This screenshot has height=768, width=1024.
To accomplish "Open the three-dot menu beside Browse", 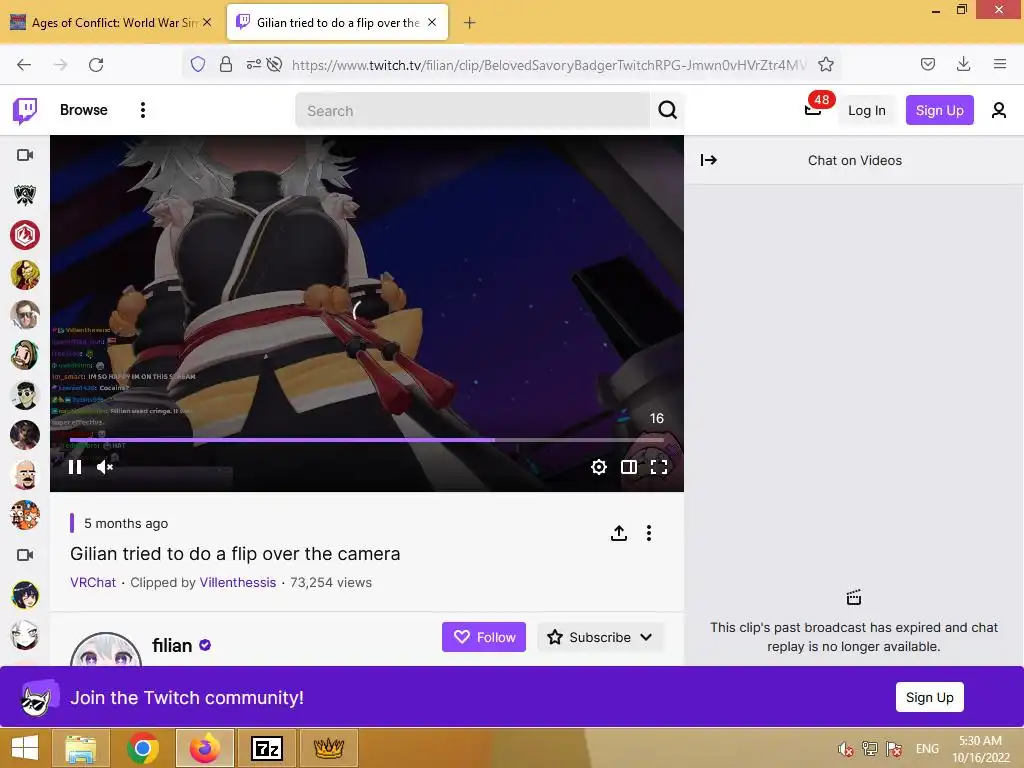I will coord(142,110).
